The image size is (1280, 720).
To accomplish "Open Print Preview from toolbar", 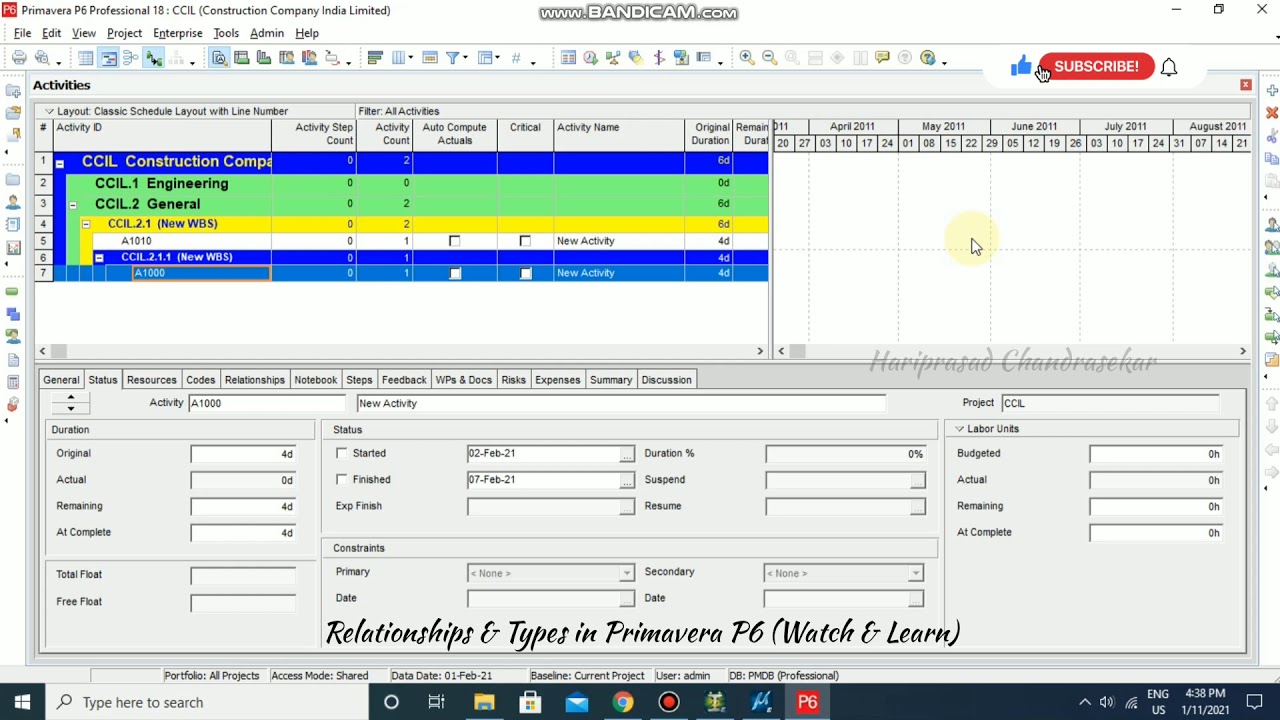I will (42, 58).
